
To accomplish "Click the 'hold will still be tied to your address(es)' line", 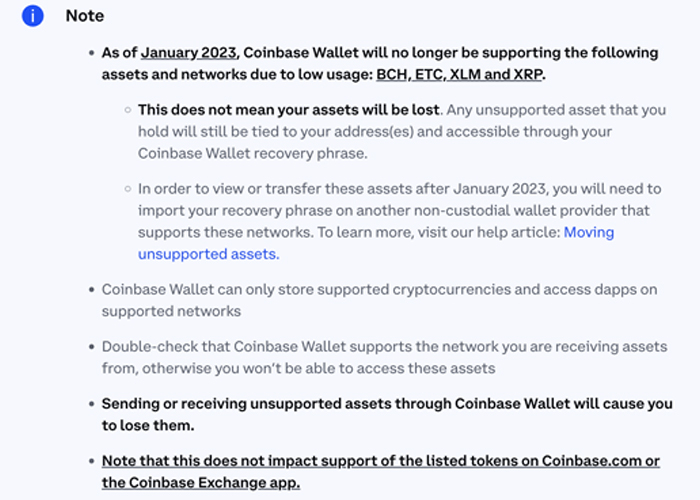I will tap(375, 132).
